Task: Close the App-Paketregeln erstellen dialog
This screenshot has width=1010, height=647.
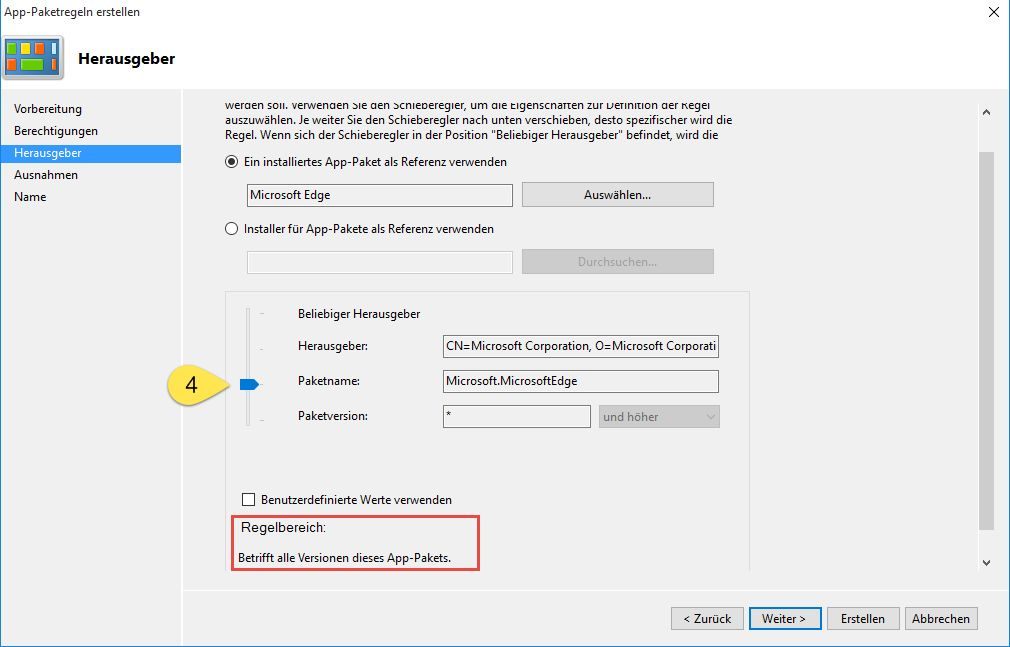Action: 993,12
